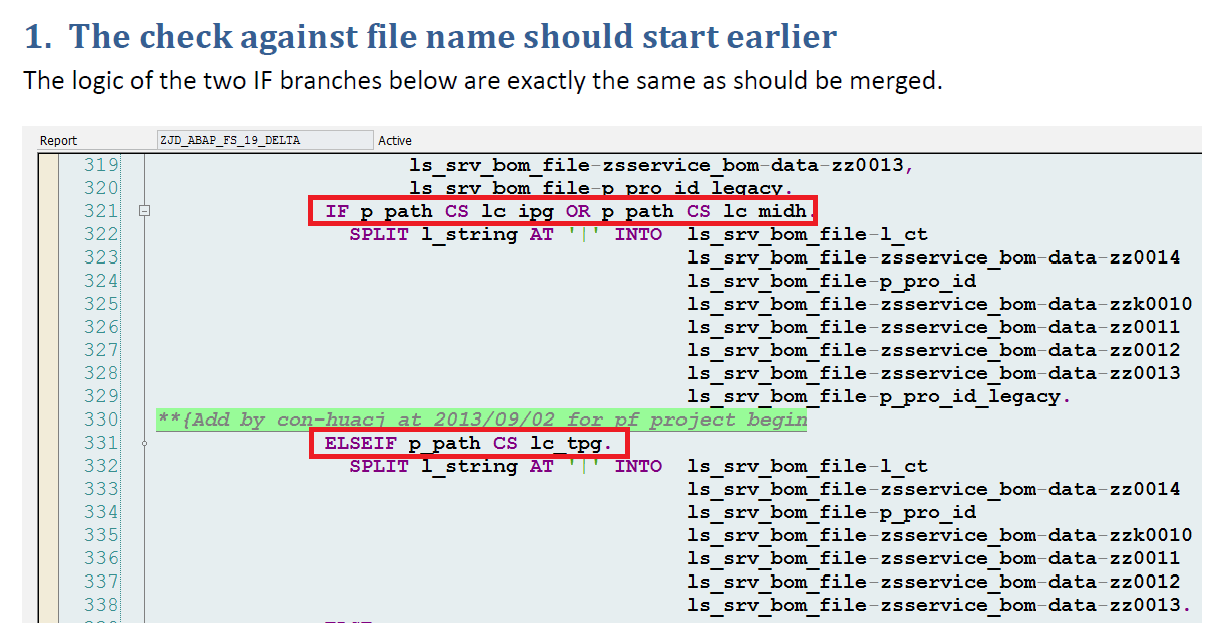Screen dimensions: 1226x640
Task: Select line number 331
Action: pyautogui.click(x=101, y=443)
